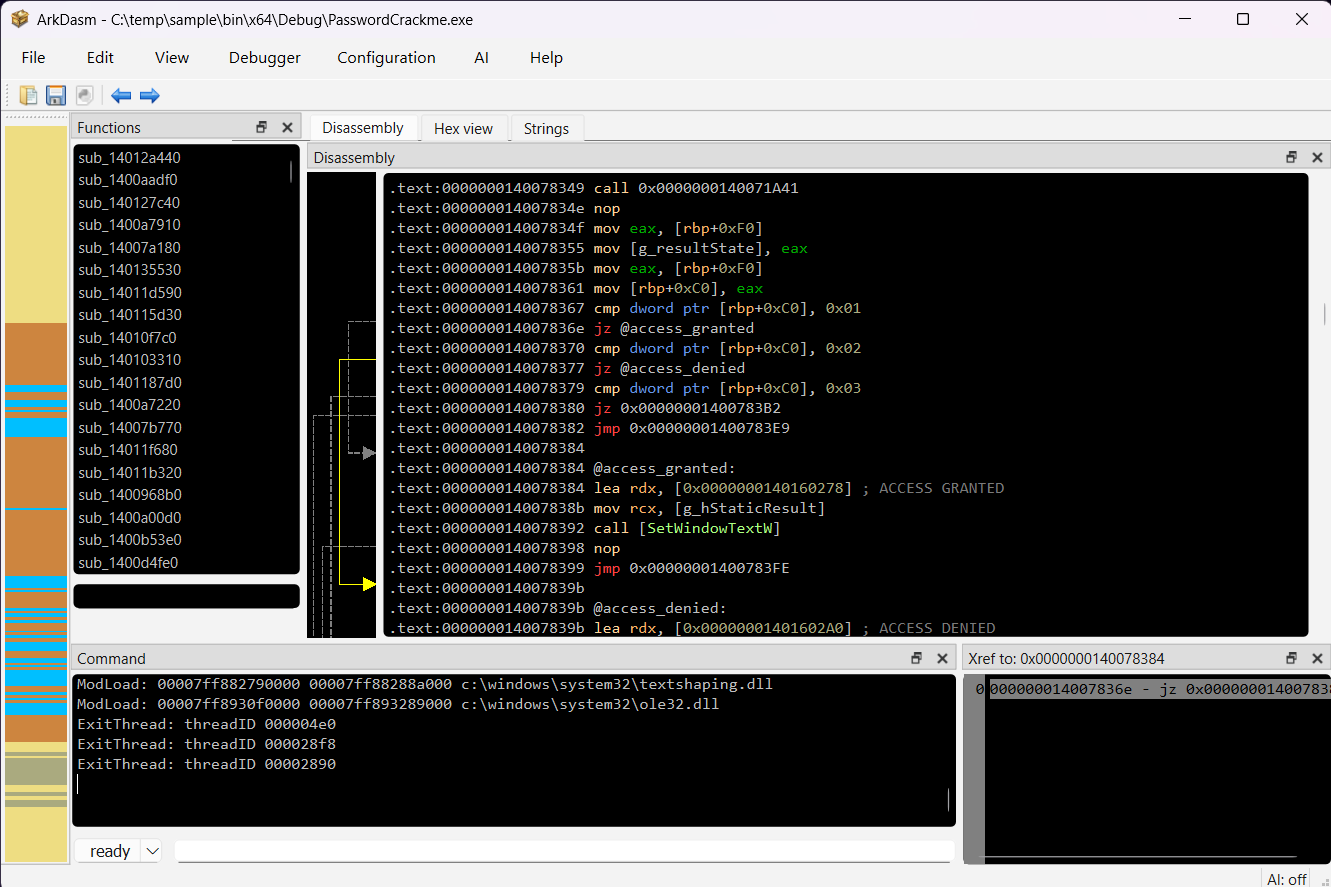The height and width of the screenshot is (887, 1331).
Task: Switch to the Strings tab
Action: click(546, 128)
